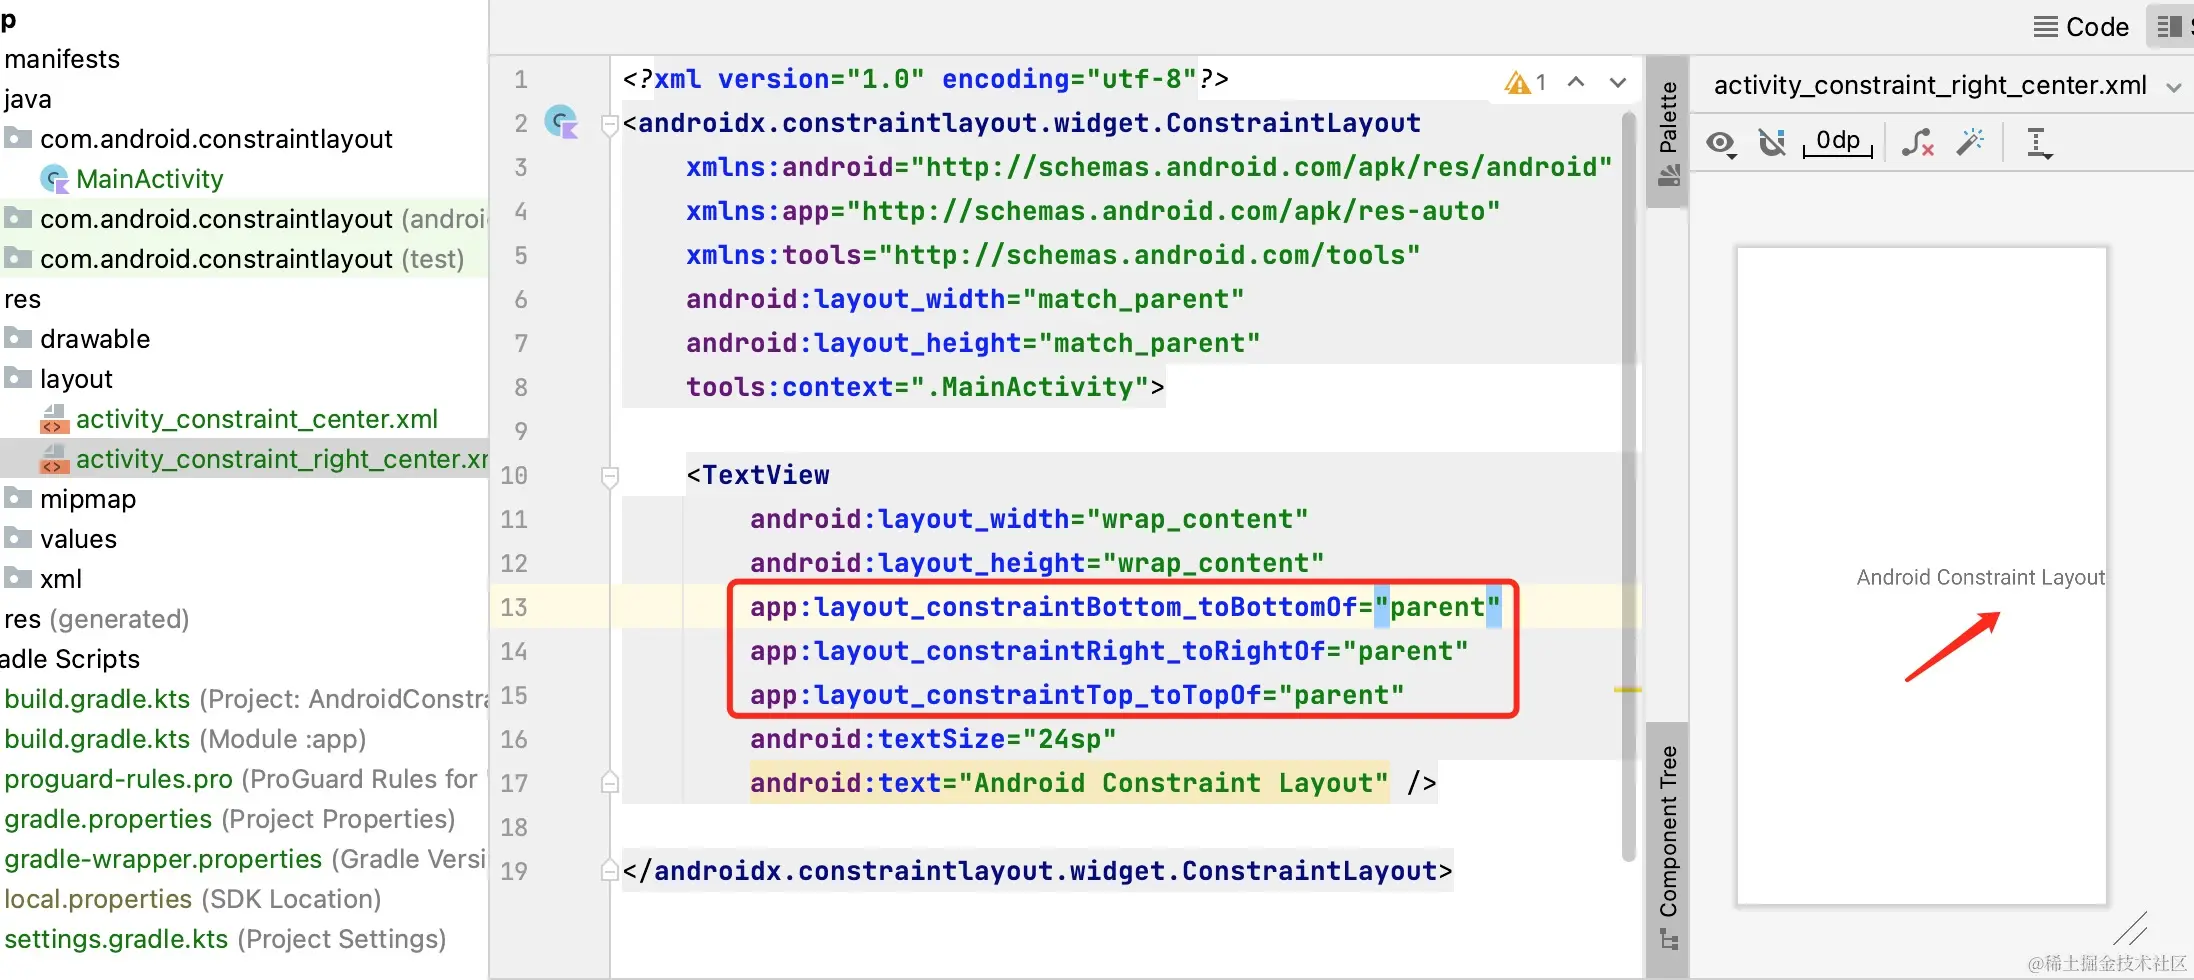Expand the xml folder

click(x=61, y=579)
